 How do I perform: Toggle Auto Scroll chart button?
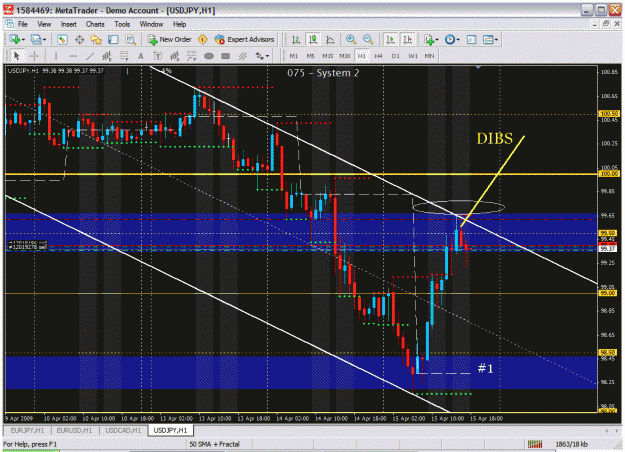coord(391,39)
